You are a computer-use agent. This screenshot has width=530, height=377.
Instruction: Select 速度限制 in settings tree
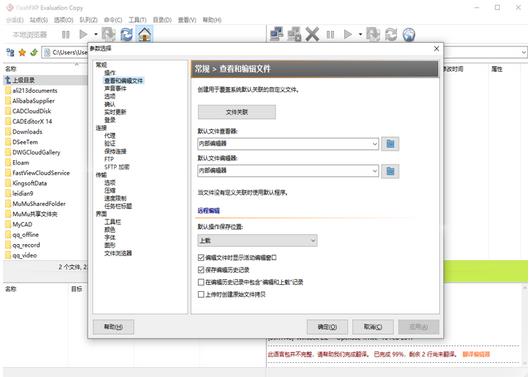pyautogui.click(x=115, y=198)
